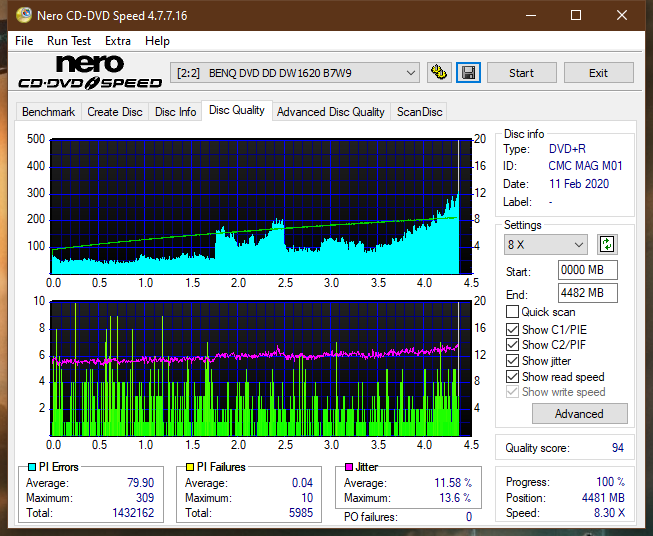Open the drive options icon

click(x=439, y=73)
